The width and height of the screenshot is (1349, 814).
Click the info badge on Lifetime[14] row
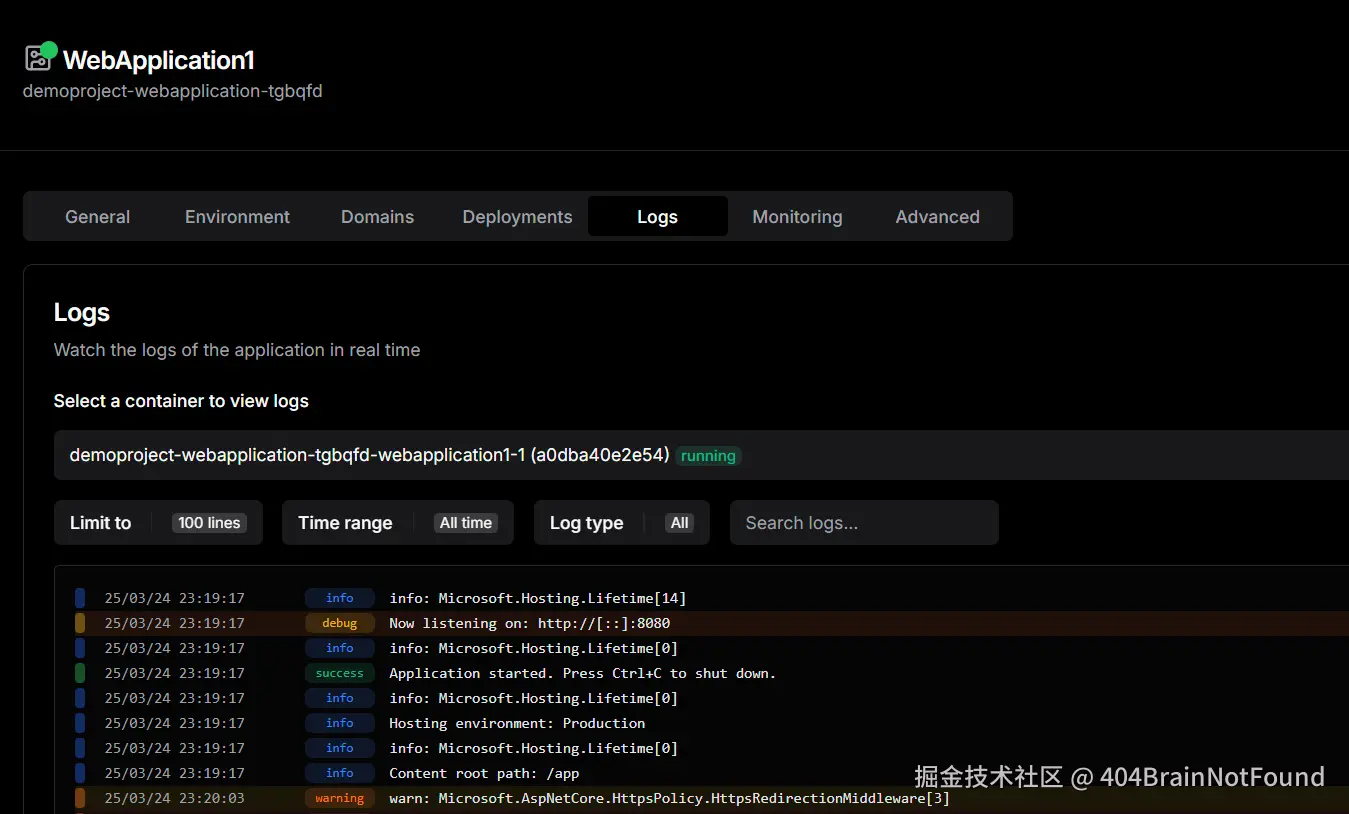tap(340, 598)
